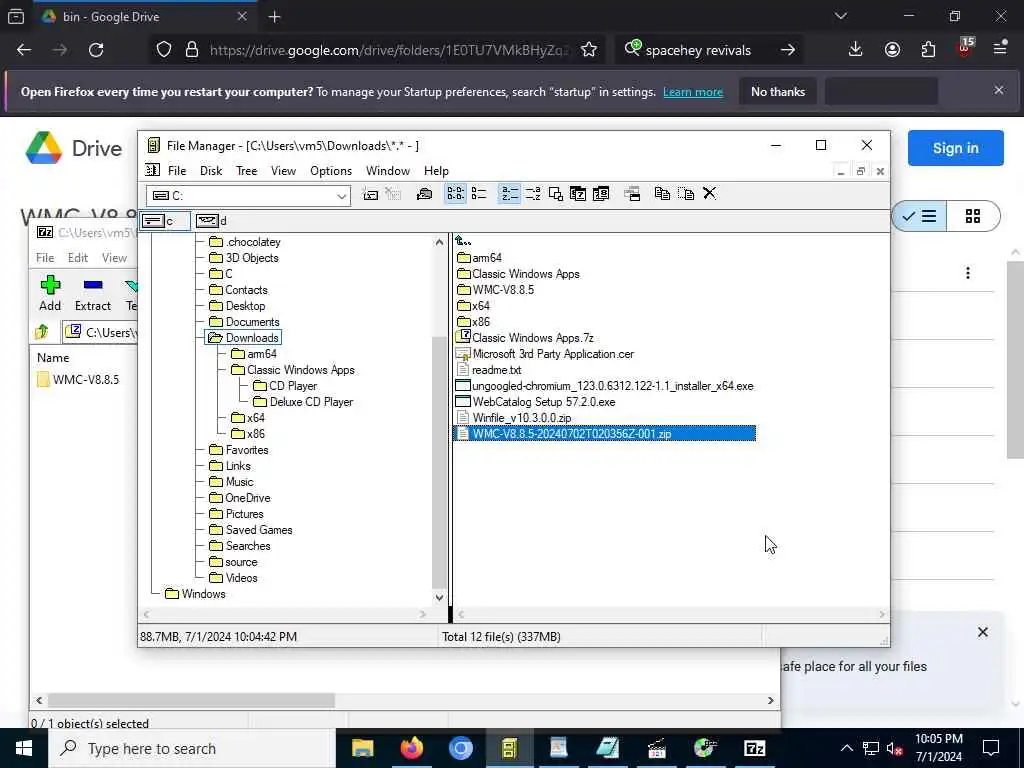Select Classic Windows Apps.7z archive file
The image size is (1024, 768).
pos(524,338)
